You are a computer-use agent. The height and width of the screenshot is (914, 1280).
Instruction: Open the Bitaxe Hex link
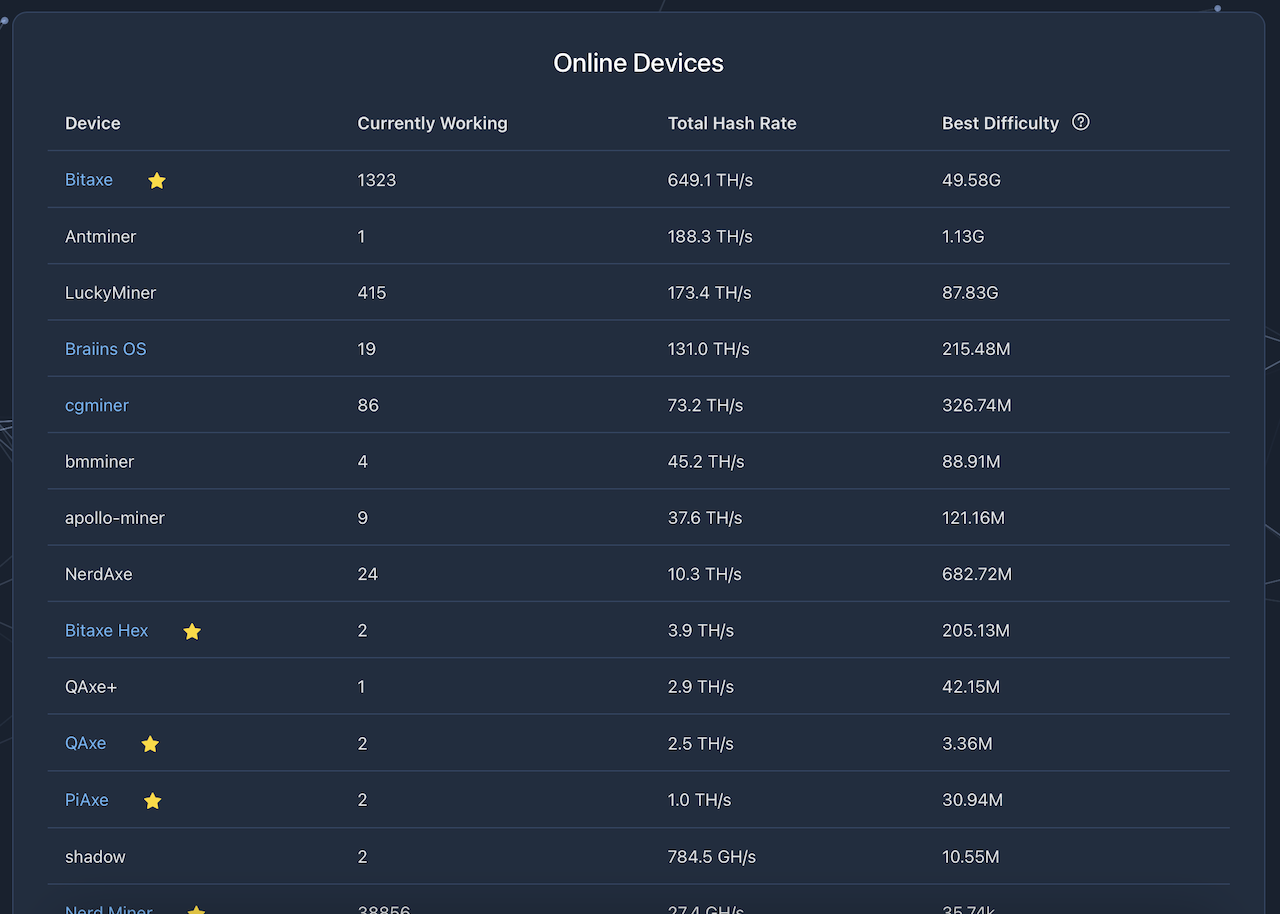106,631
